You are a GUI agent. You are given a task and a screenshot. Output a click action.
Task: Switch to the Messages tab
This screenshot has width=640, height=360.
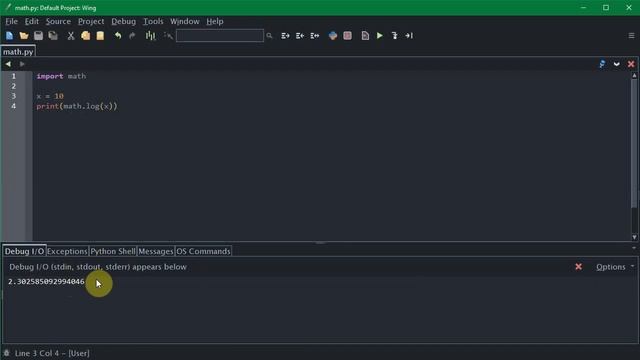coord(156,251)
